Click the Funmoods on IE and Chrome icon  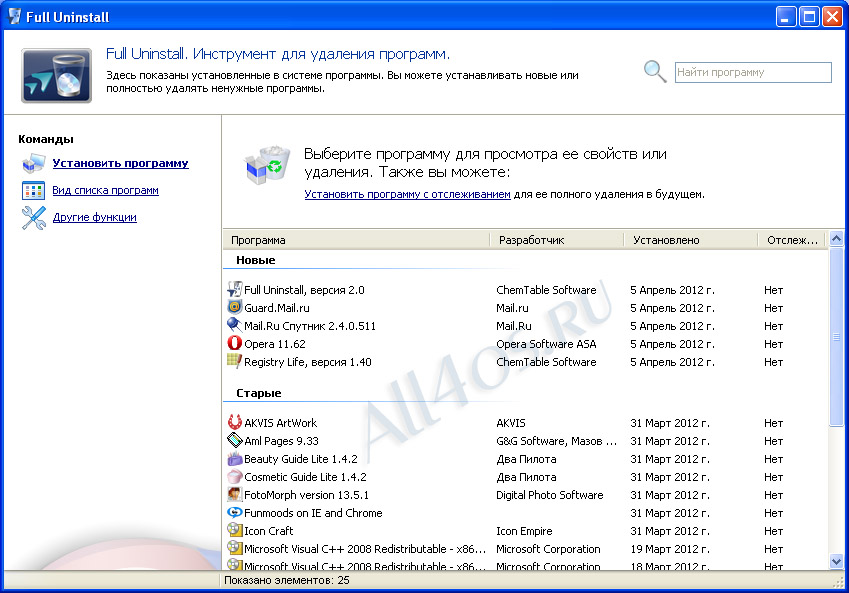click(234, 512)
